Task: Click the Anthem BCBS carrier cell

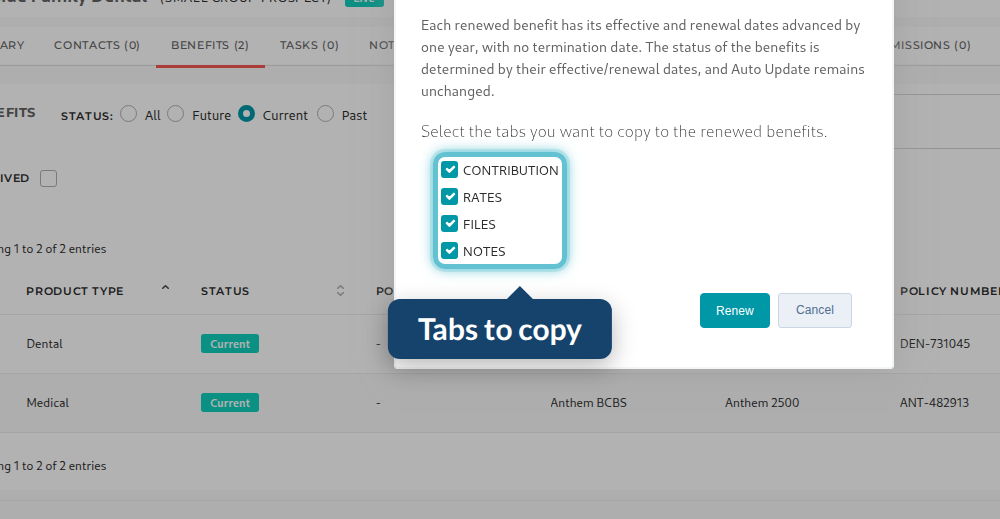Action: click(x=589, y=403)
